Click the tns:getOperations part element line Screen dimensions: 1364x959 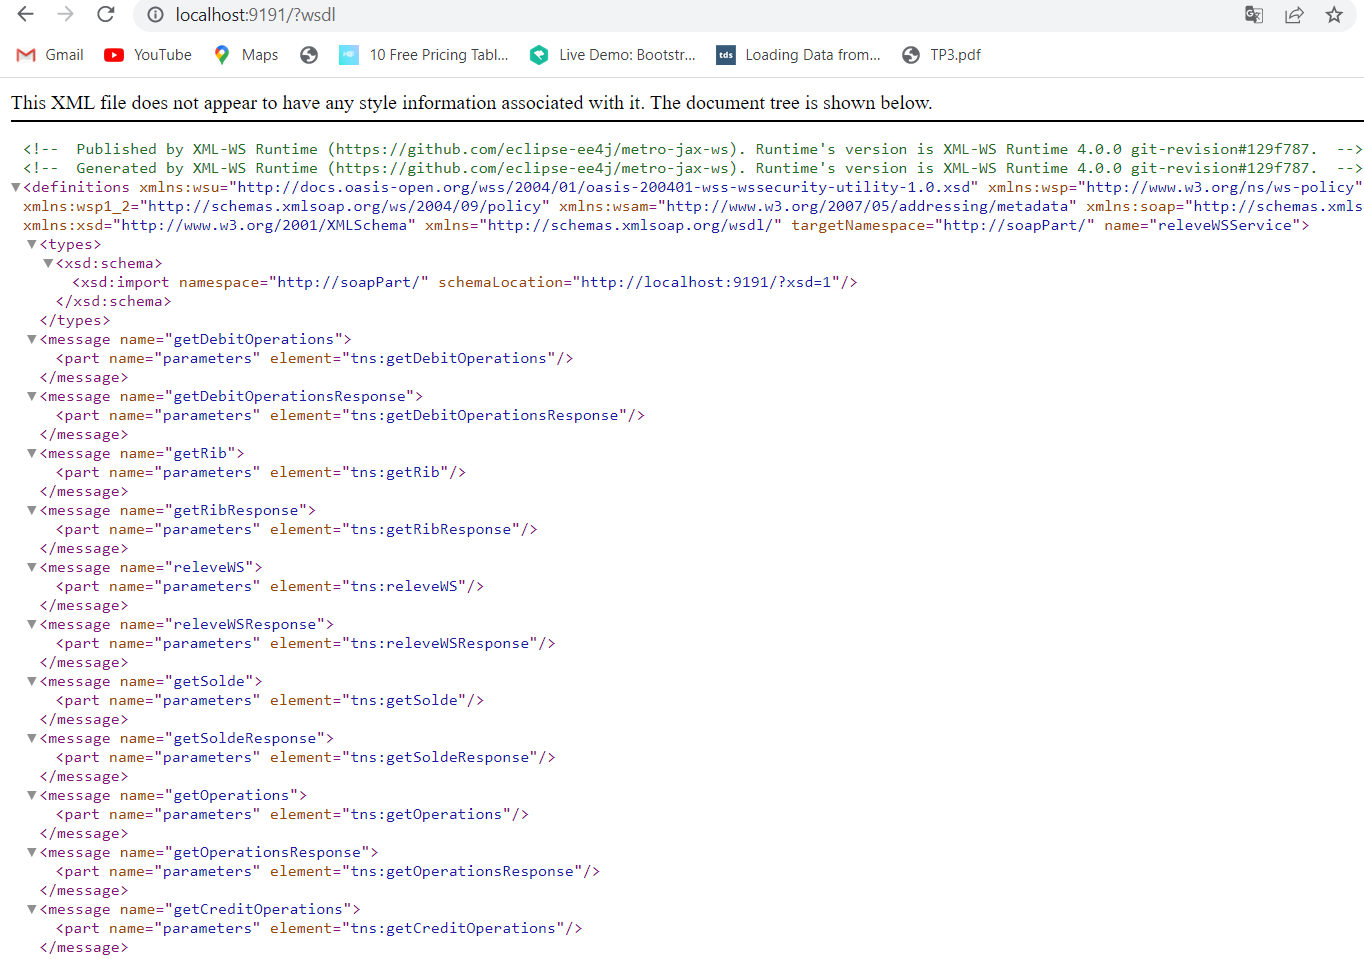[x=292, y=814]
